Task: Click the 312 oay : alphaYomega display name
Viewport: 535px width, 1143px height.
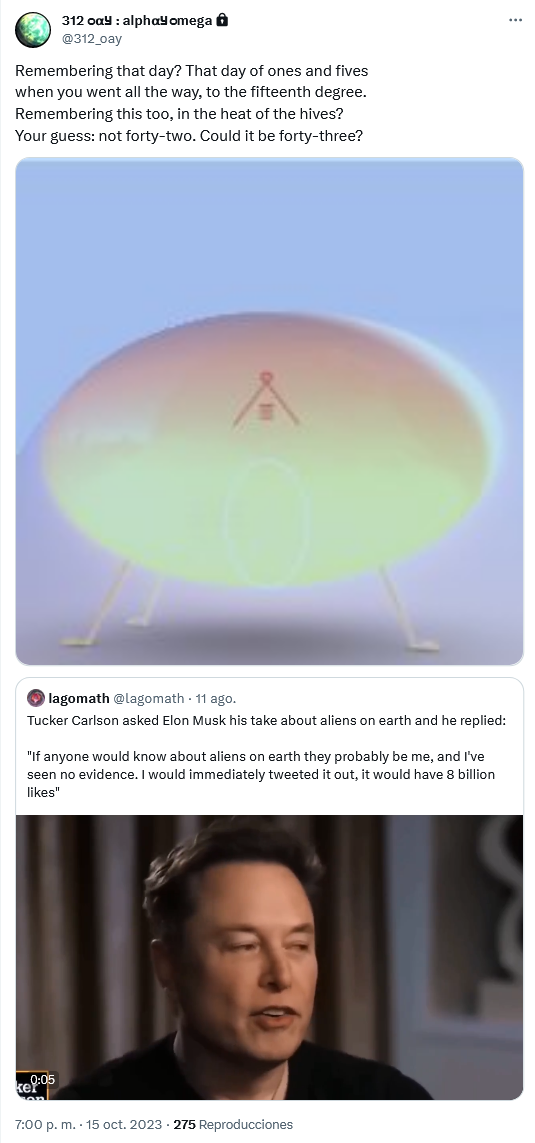Action: pyautogui.click(x=137, y=21)
